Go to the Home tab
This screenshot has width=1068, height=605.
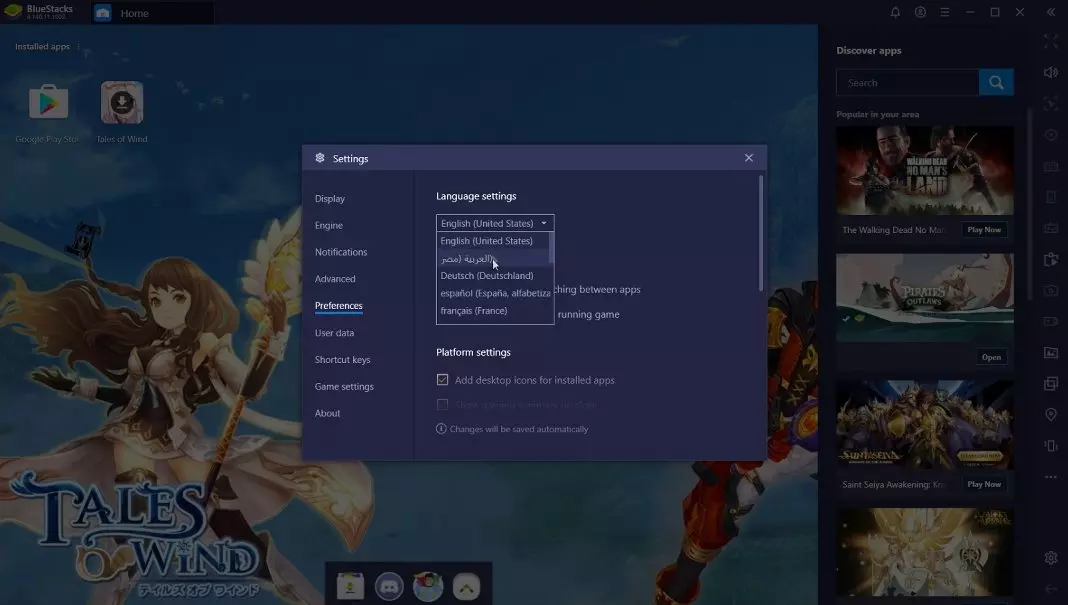tap(134, 13)
